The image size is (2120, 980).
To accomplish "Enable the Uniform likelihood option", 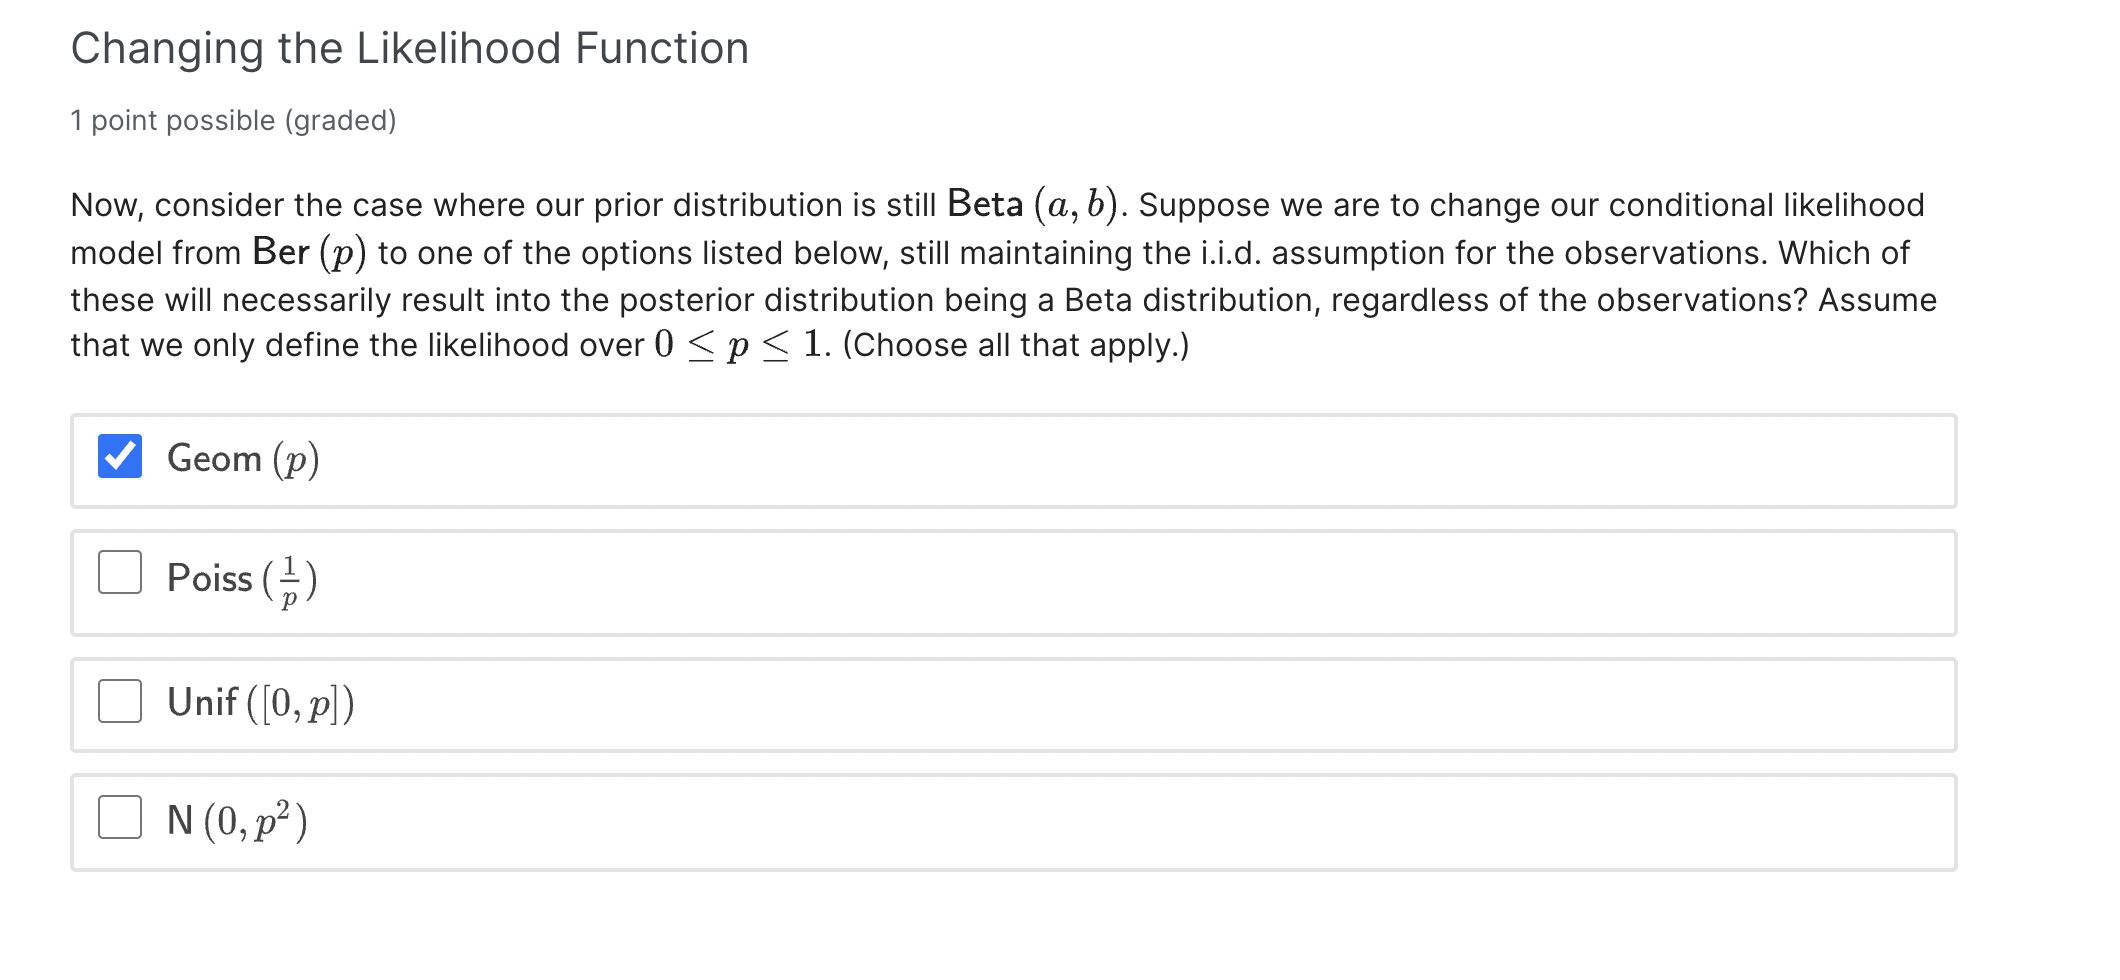I will tap(119, 700).
